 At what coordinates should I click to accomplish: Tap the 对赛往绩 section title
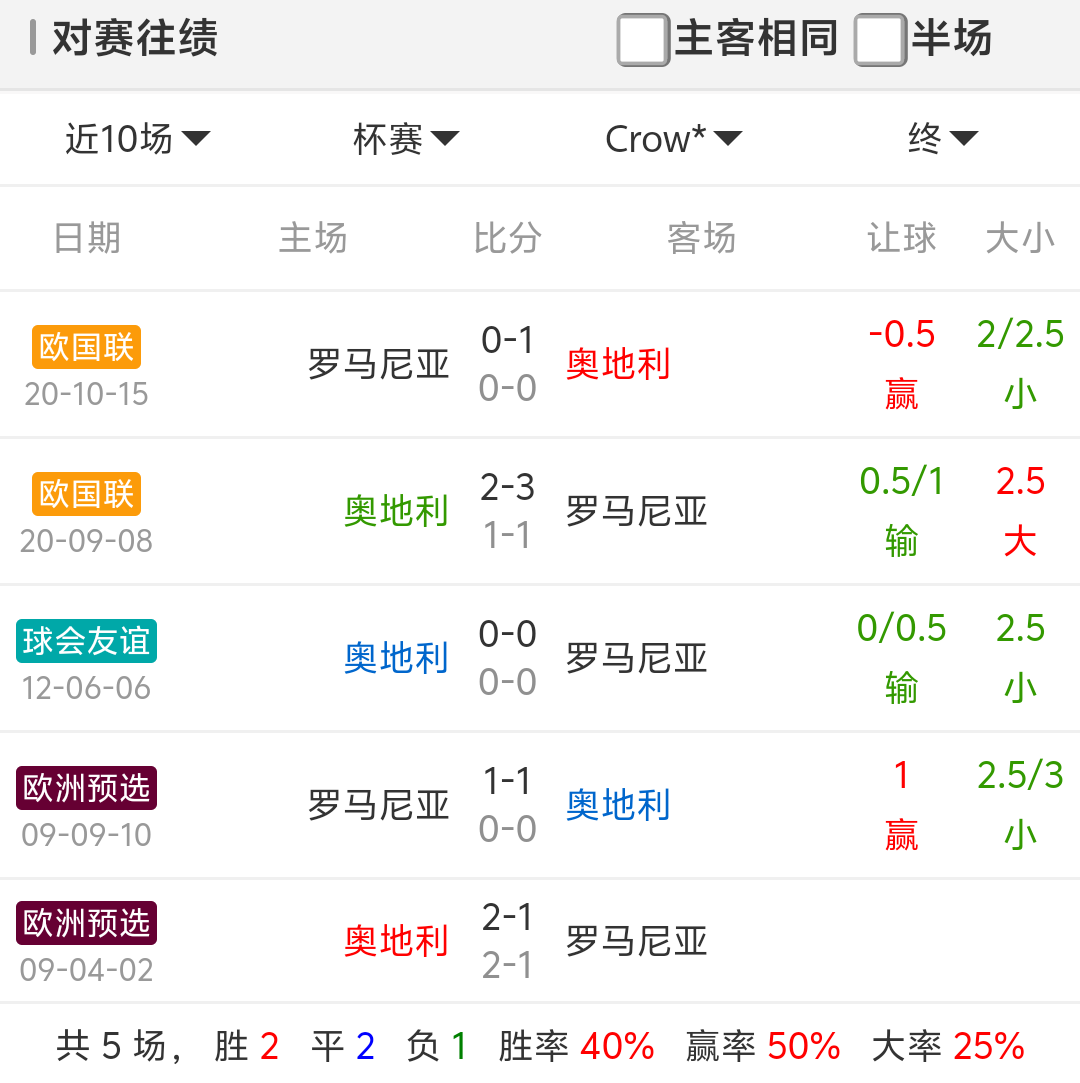click(x=134, y=39)
